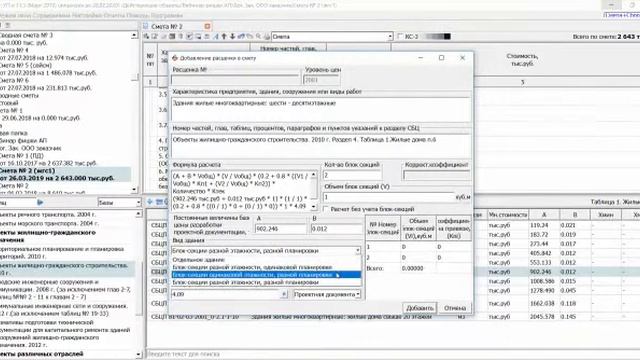Image resolution: width=640 pixels, height=360 pixels.
Task: Click the 'Расценка №' input field
Action: pos(236,80)
